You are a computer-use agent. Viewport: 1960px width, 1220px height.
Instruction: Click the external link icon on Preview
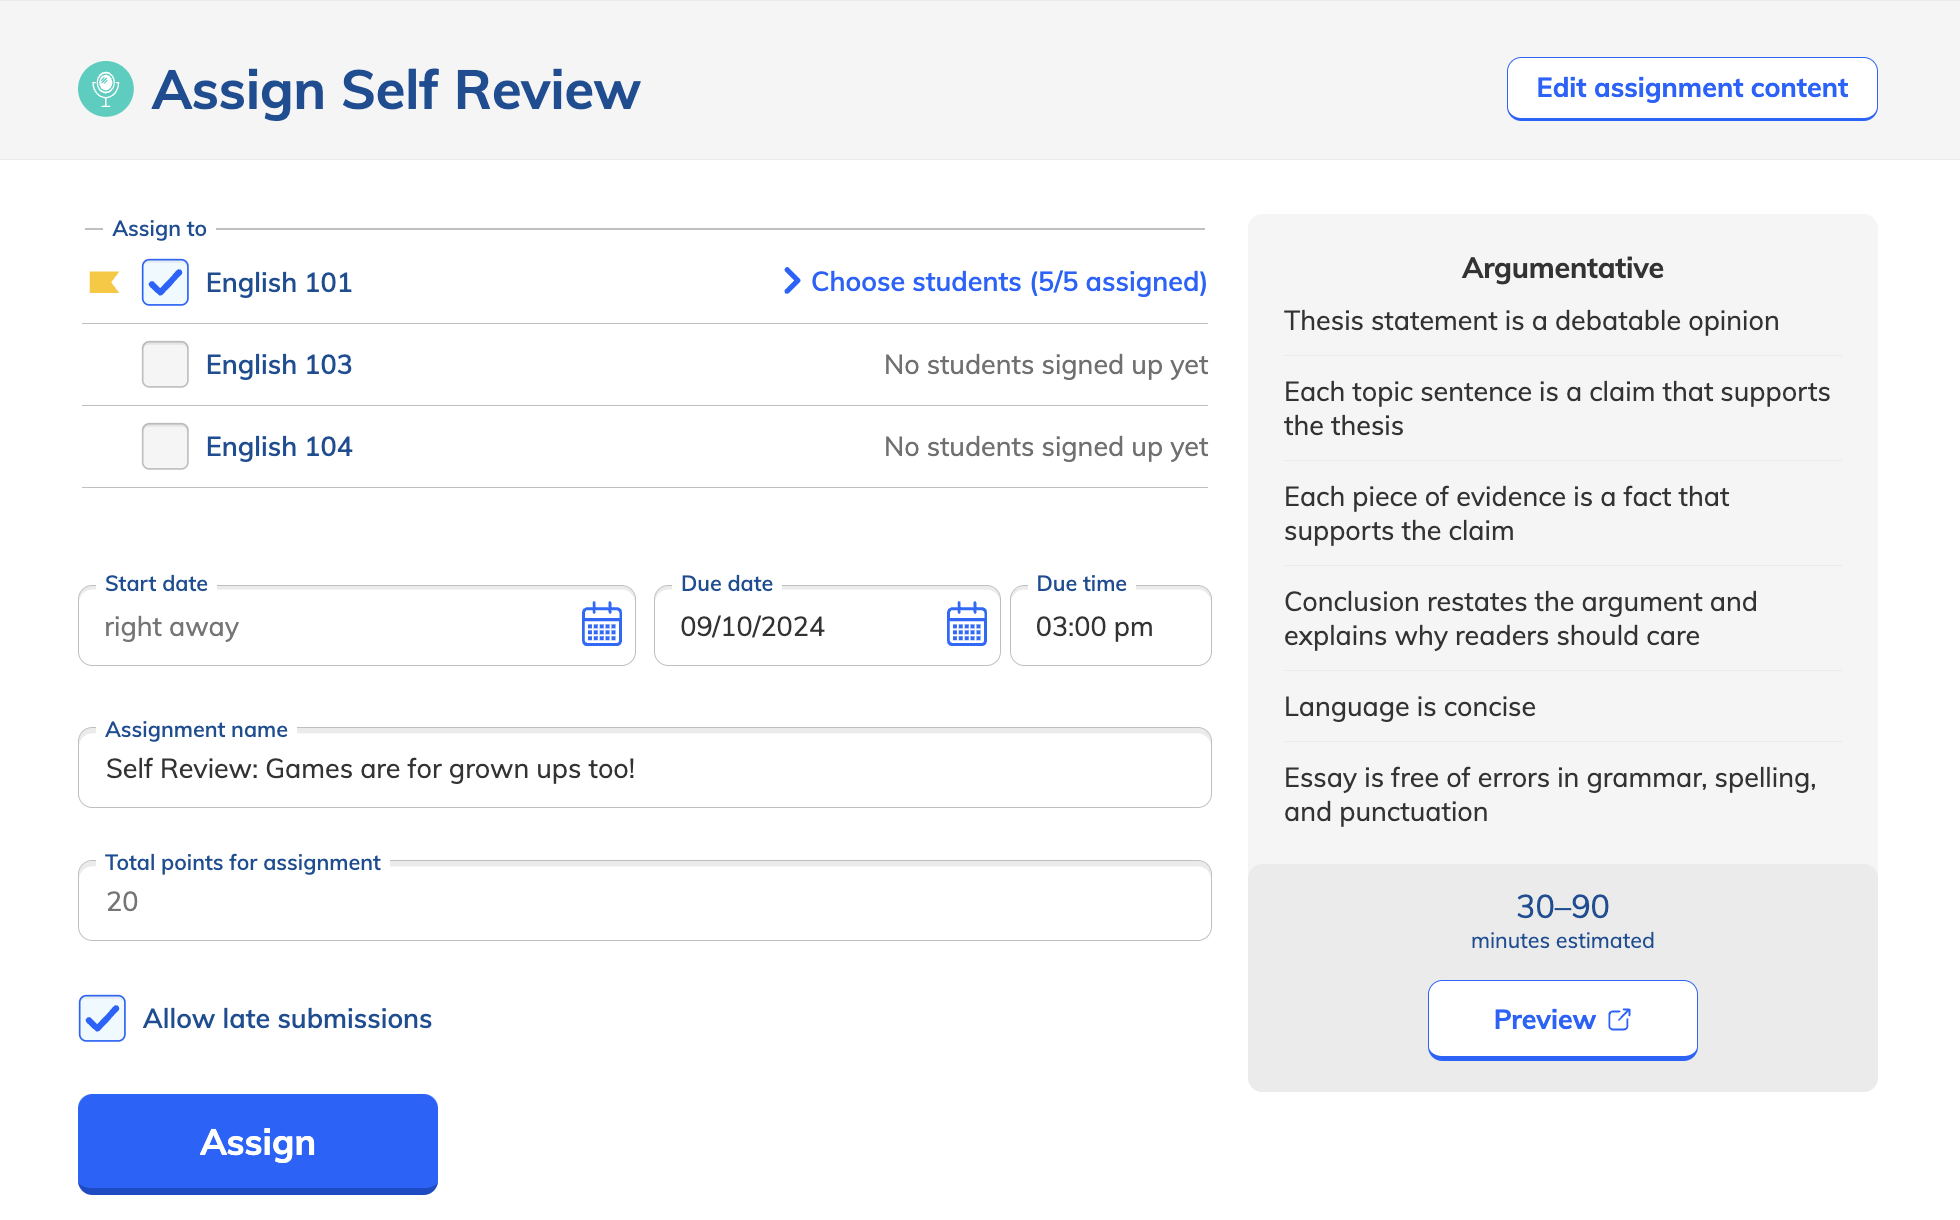(1618, 1019)
